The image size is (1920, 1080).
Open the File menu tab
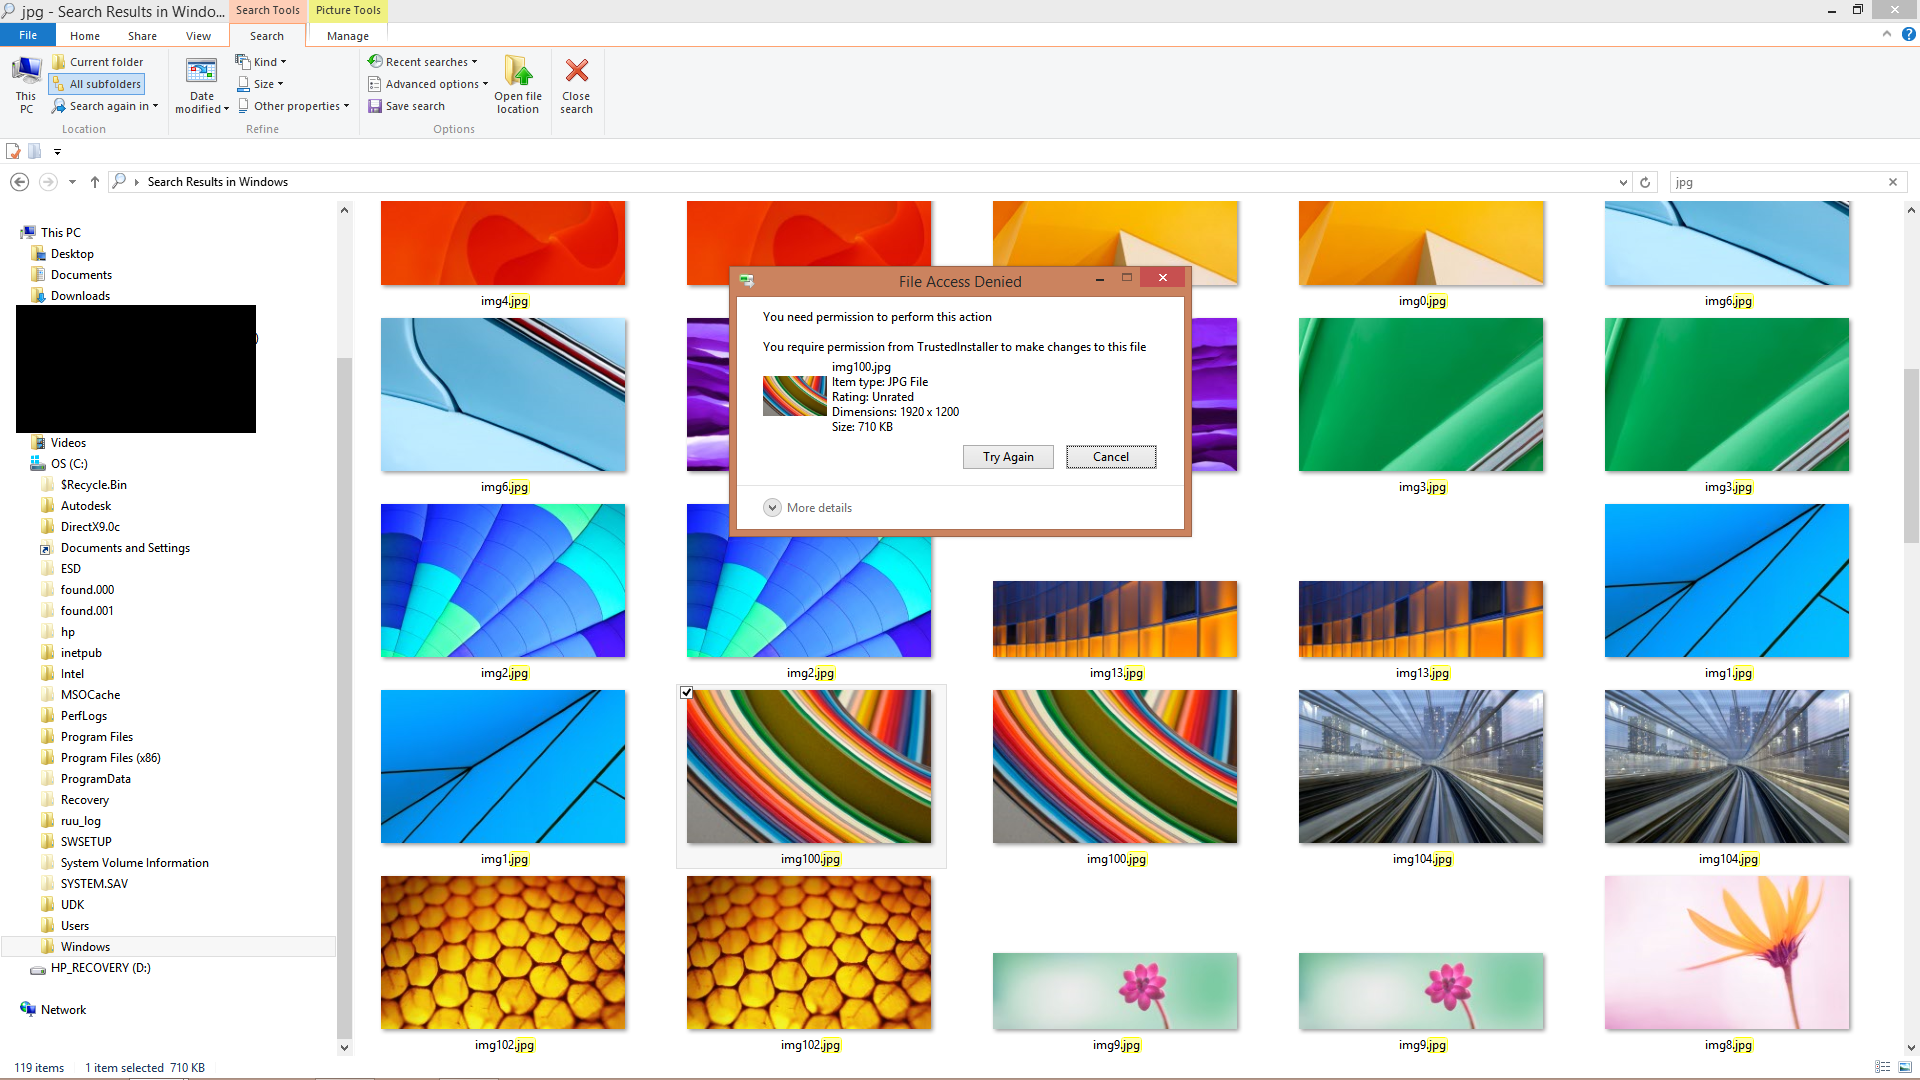click(x=28, y=35)
